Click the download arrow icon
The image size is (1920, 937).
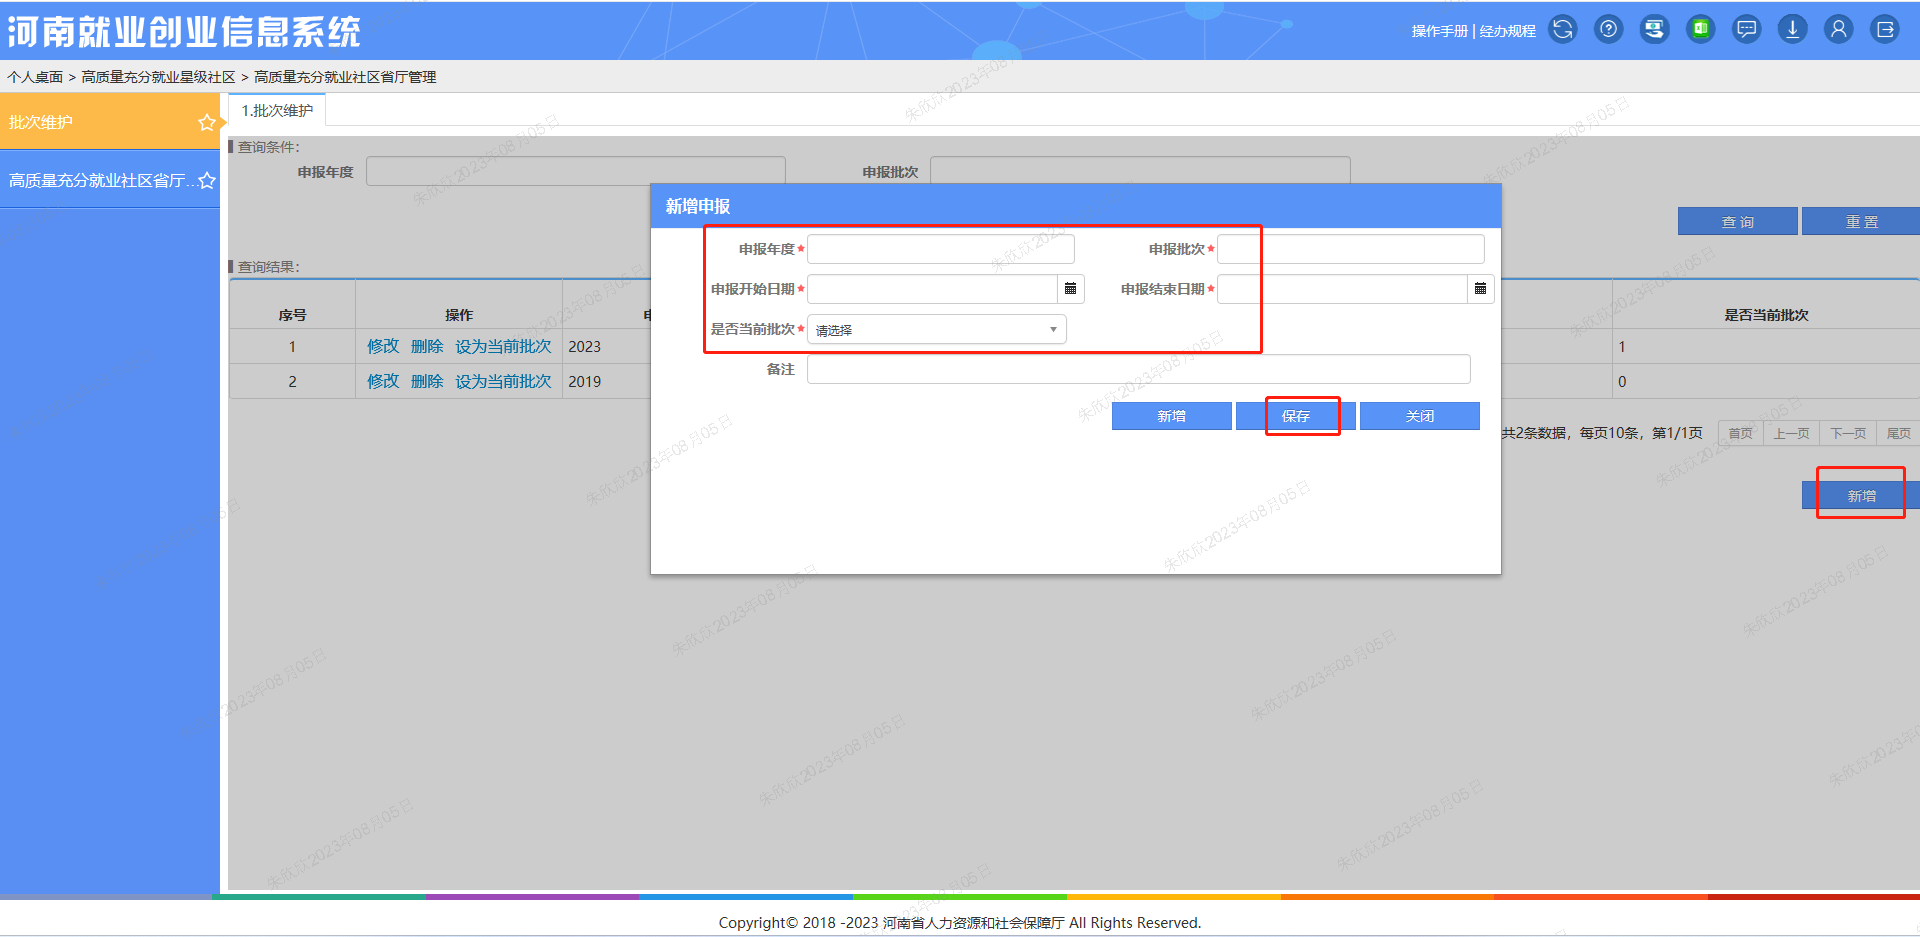pyautogui.click(x=1792, y=30)
